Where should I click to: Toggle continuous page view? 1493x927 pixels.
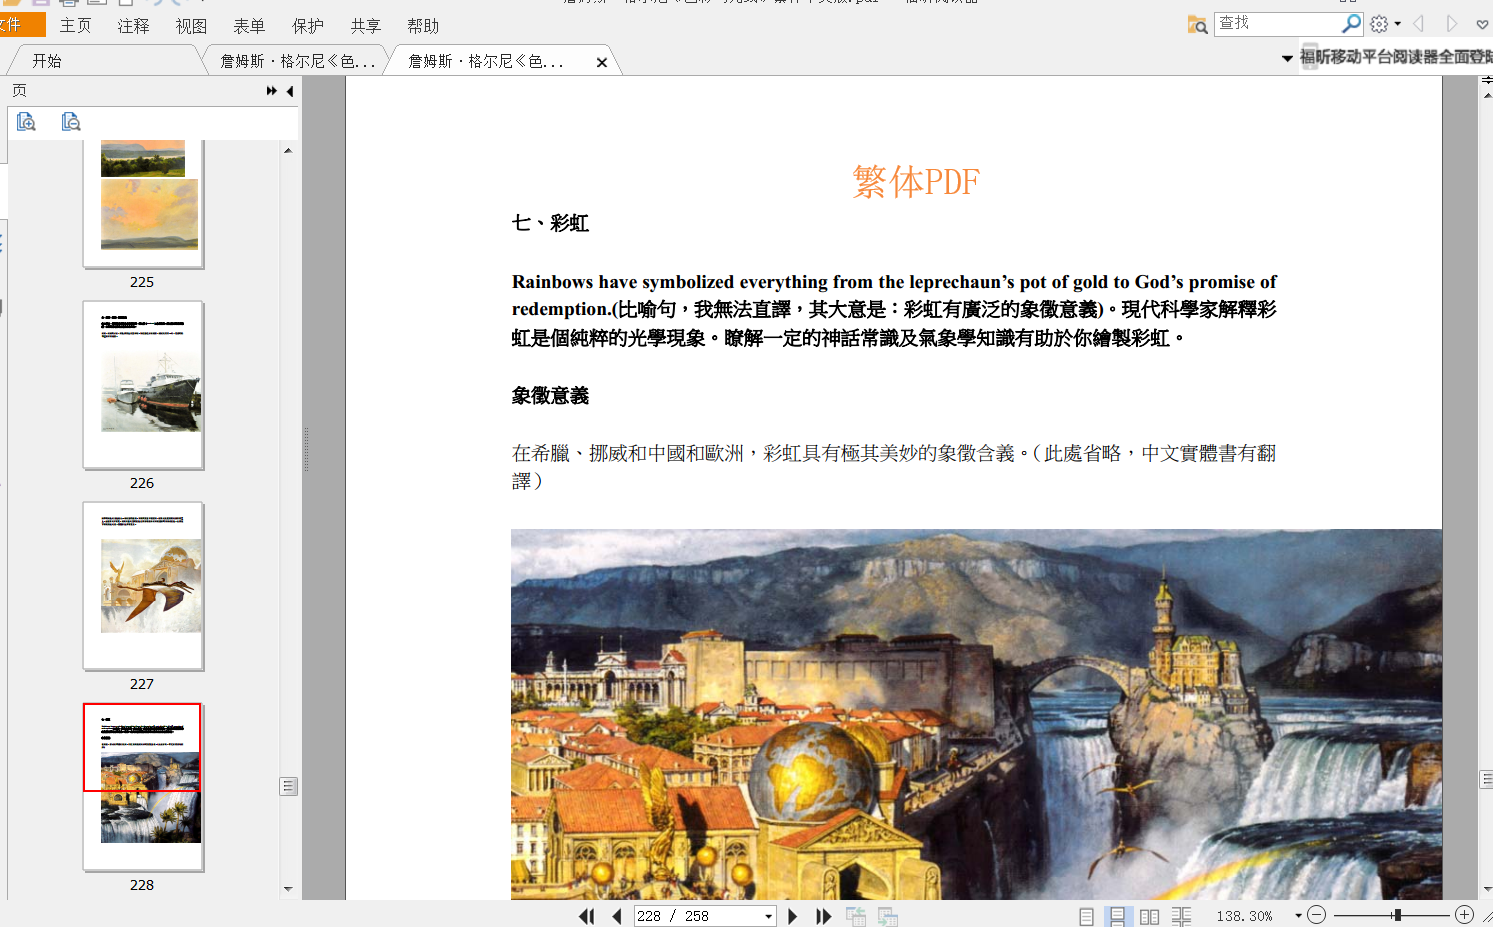point(1117,916)
